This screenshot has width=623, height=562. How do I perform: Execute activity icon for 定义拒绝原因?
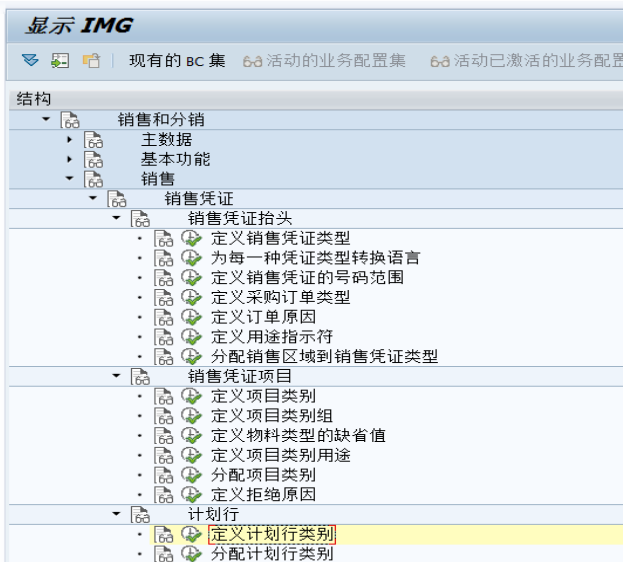192,494
